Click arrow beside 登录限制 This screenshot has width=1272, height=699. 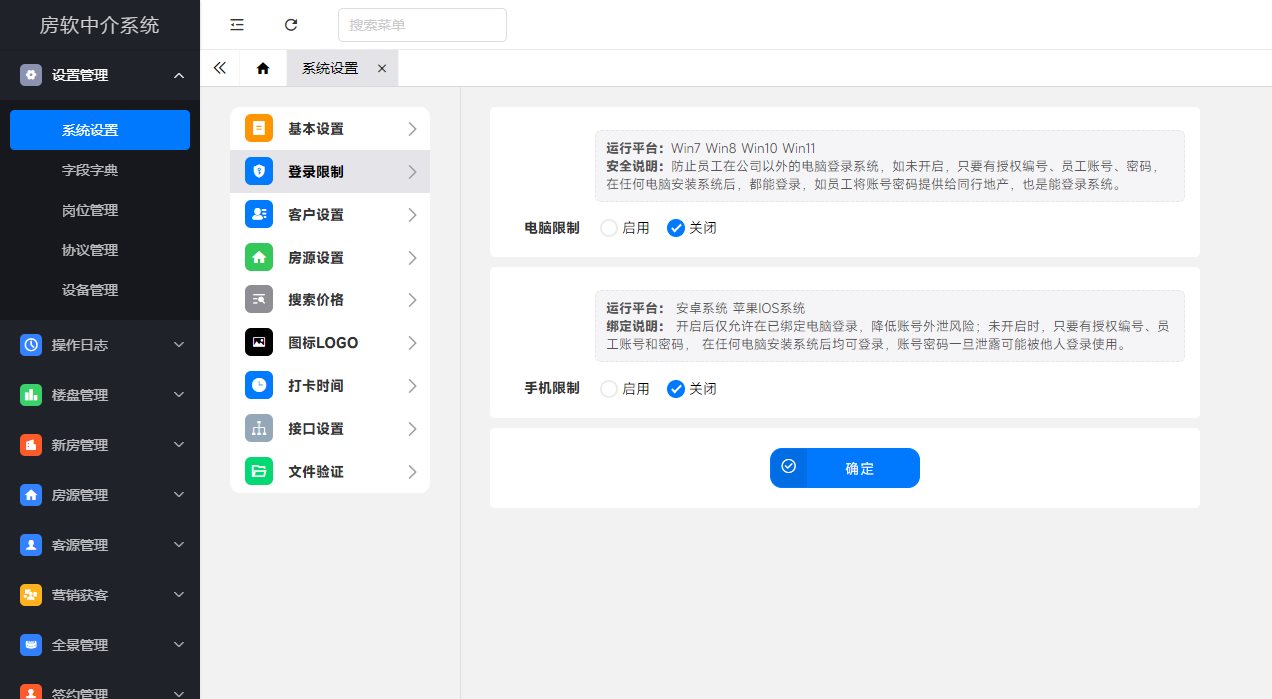412,171
